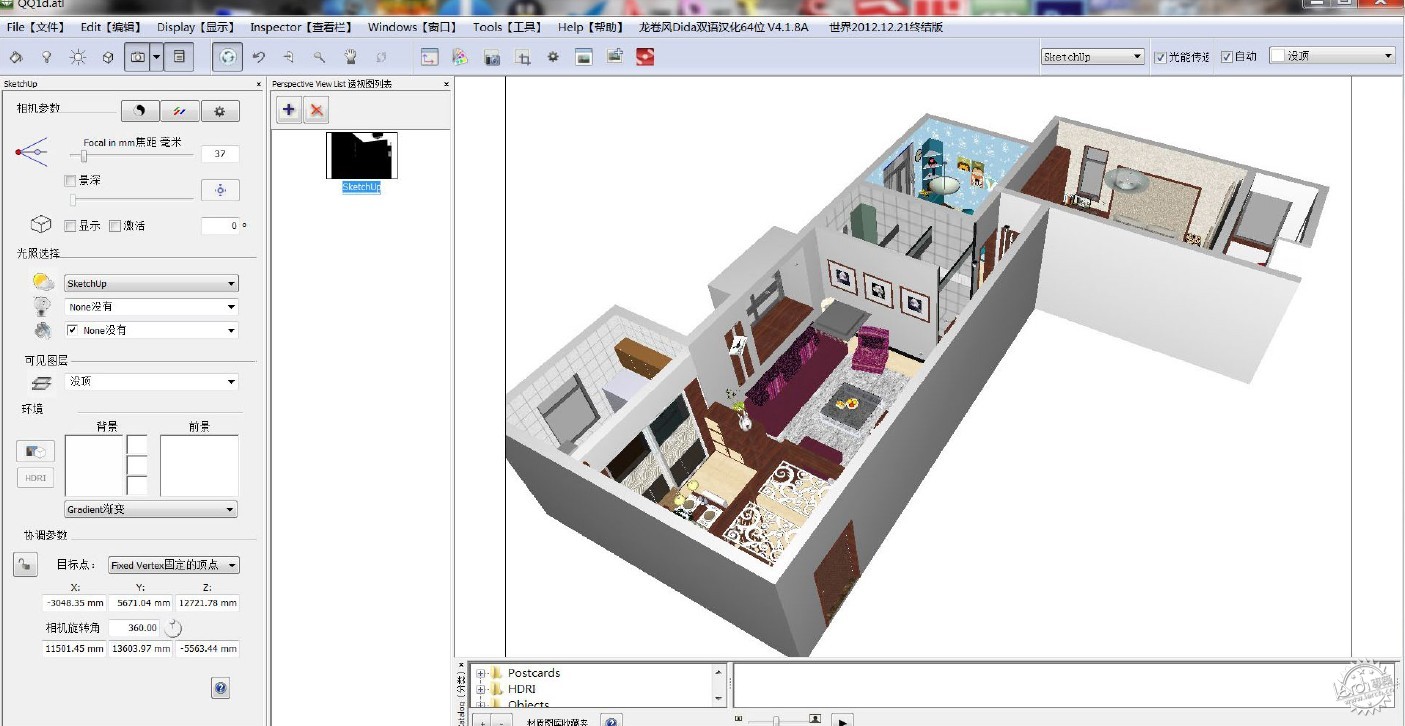1405x726 pixels.
Task: Click the background image environment button
Action: [x=35, y=452]
